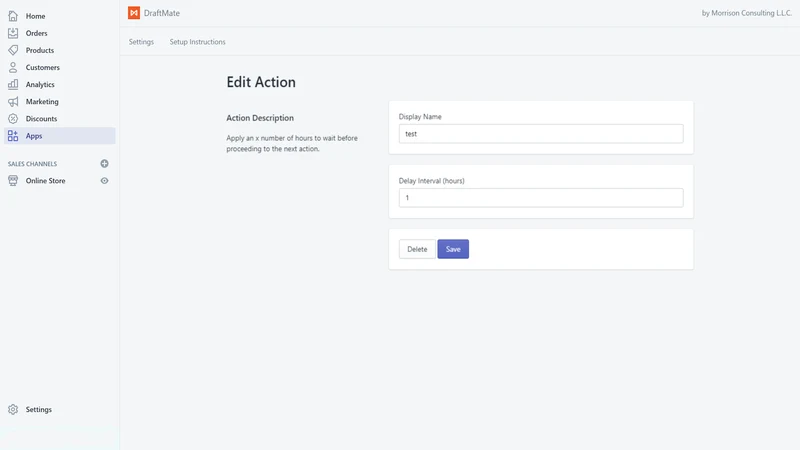Click 'by Morrison Consulting L.L.C.' text
The width and height of the screenshot is (800, 450).
point(746,13)
